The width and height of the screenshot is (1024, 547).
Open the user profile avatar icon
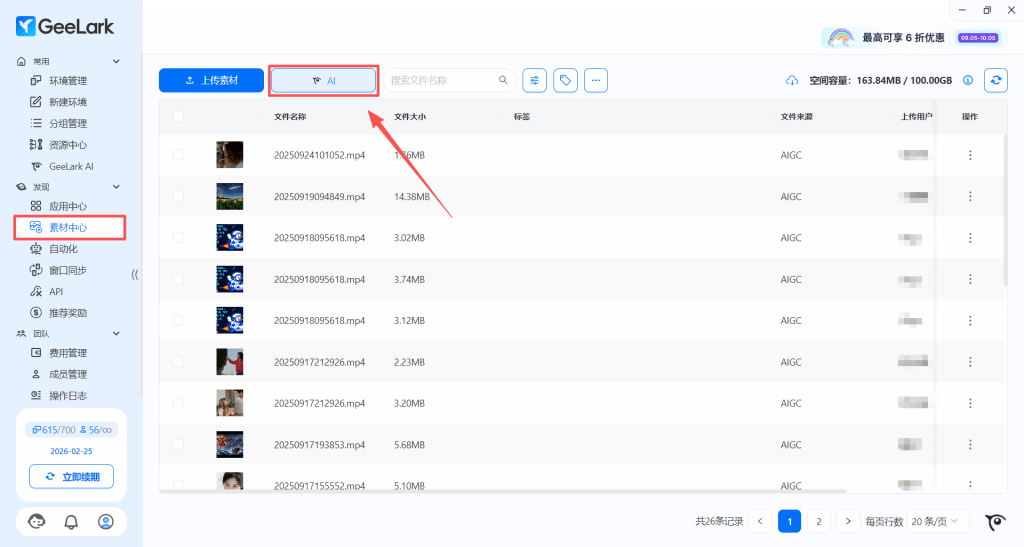pyautogui.click(x=106, y=521)
